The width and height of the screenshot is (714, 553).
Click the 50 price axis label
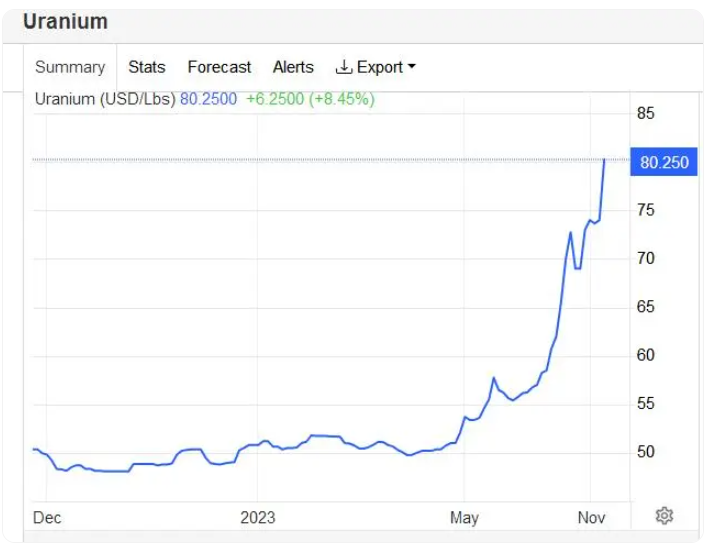coord(646,452)
